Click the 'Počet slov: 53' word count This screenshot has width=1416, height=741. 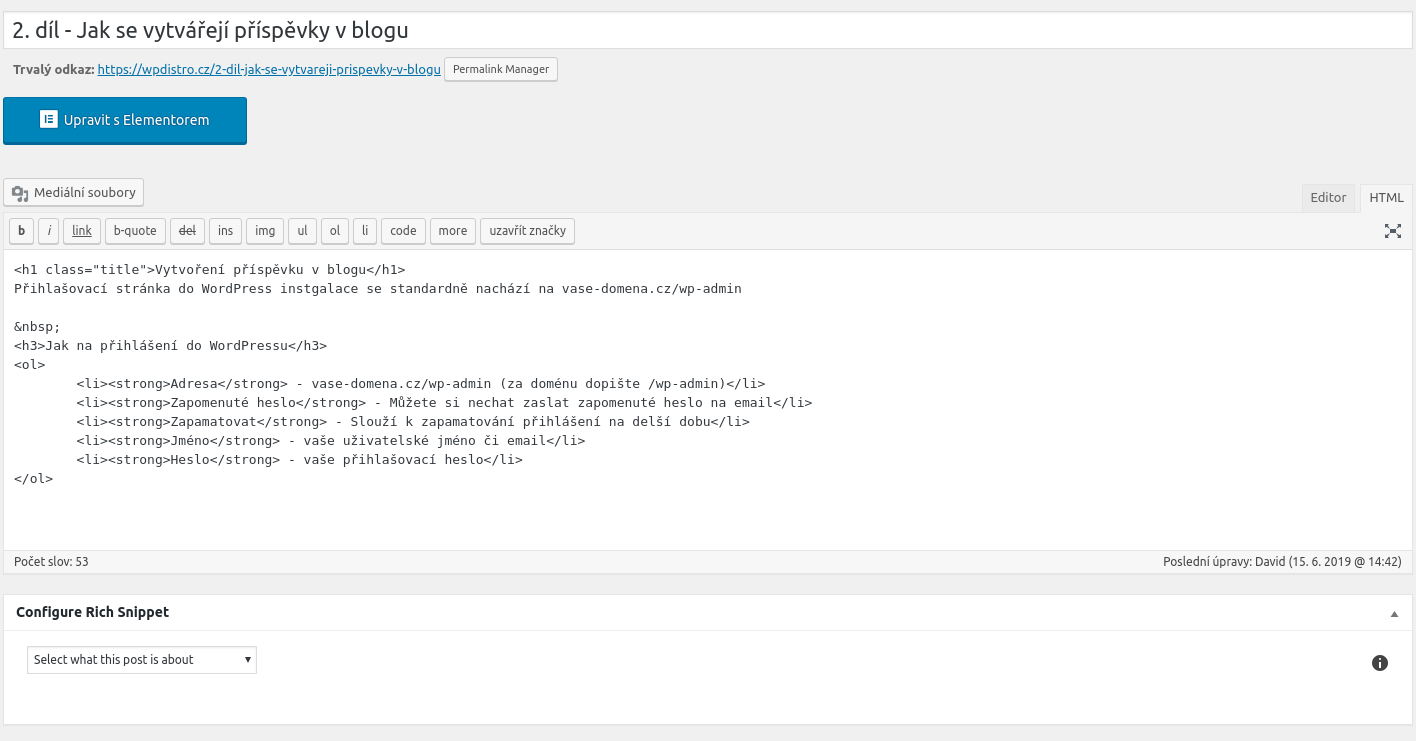[x=51, y=562]
